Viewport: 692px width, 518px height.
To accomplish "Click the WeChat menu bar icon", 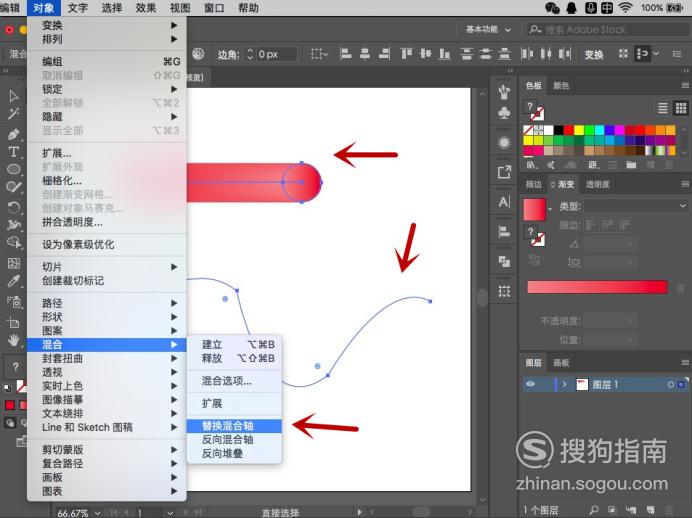I will point(552,8).
